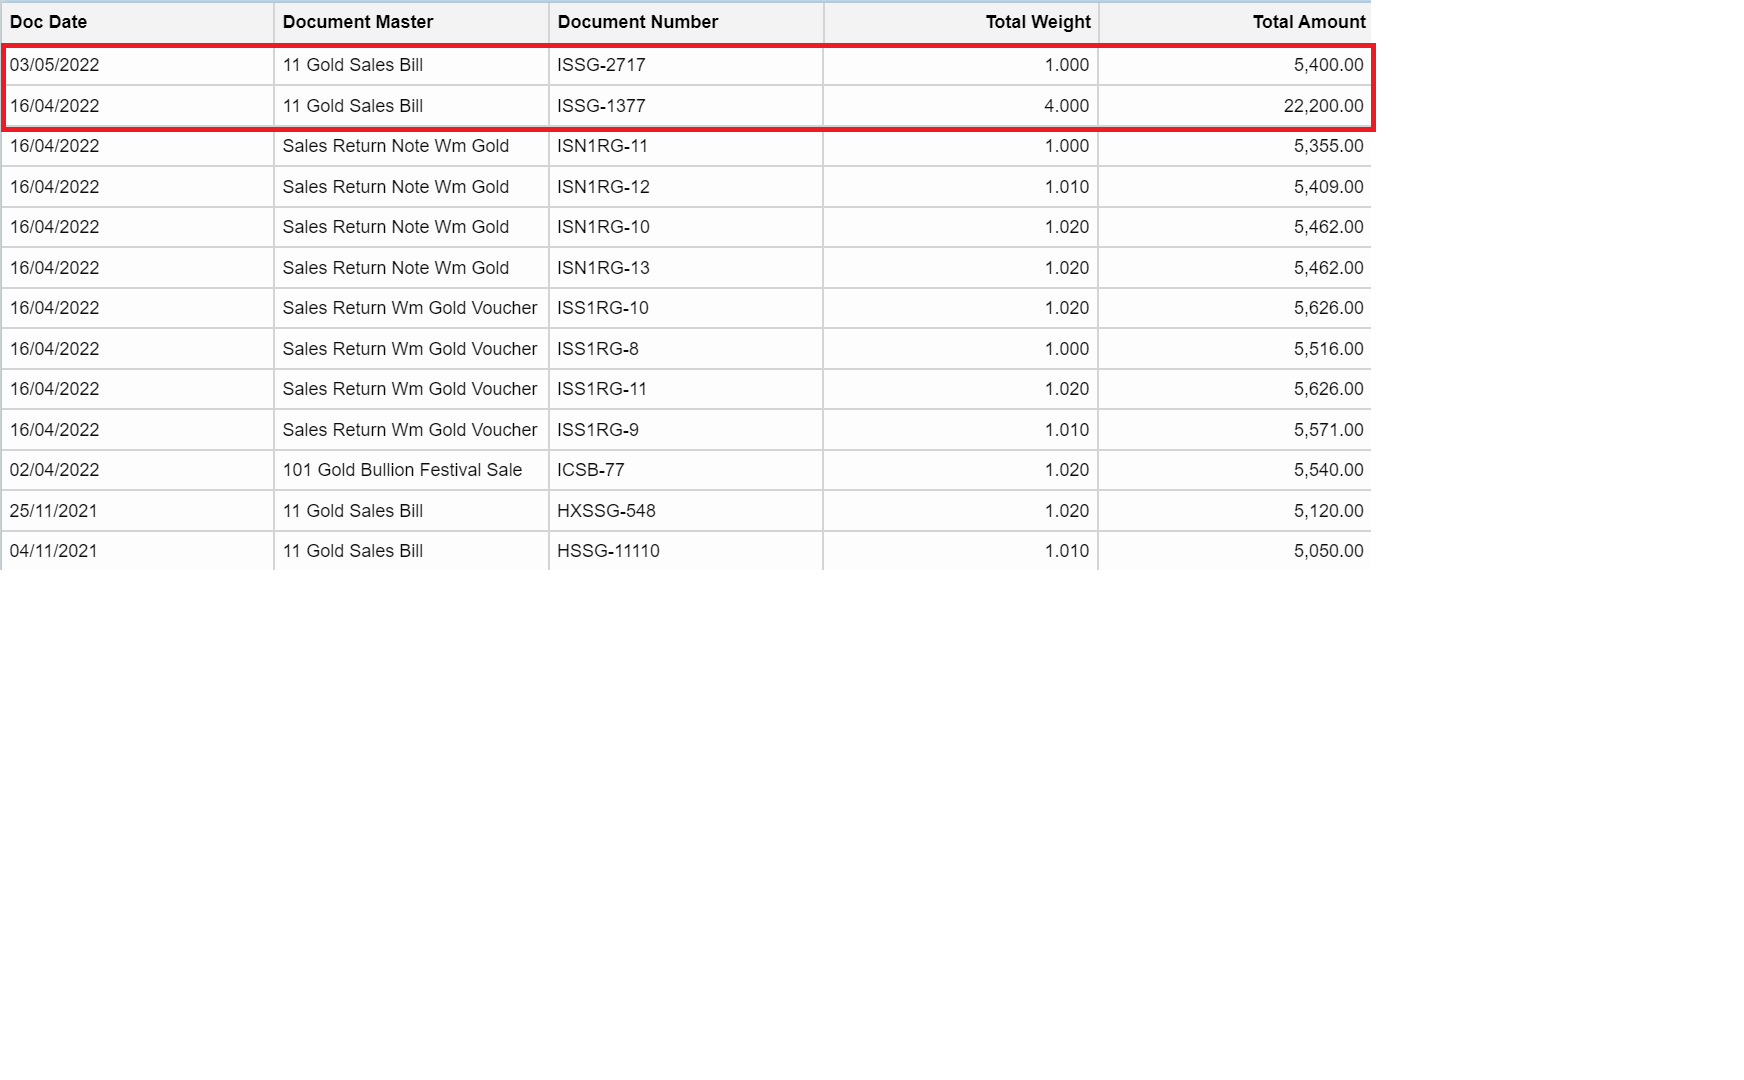Click Sales Return Voucher in ISS1RG-8 row
This screenshot has width=1744, height=1080.
410,349
